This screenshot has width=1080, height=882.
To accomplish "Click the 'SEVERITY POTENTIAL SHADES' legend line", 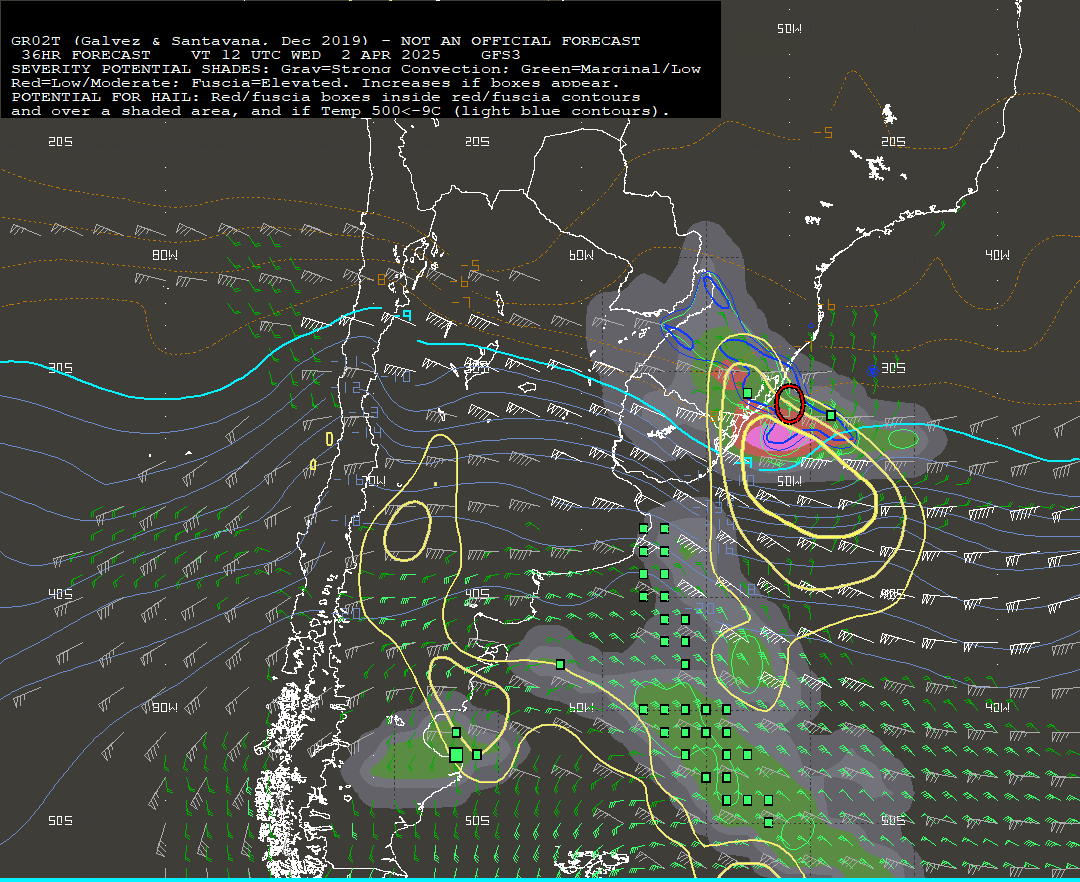I will [356, 69].
